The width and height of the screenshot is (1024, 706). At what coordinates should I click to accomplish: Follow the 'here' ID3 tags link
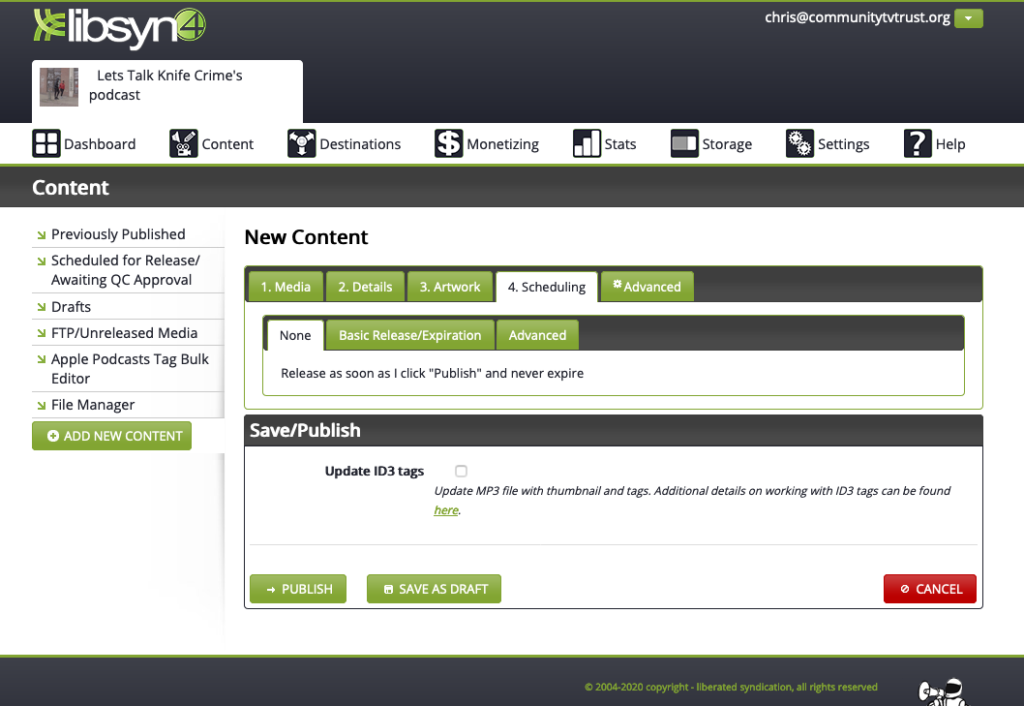click(446, 510)
